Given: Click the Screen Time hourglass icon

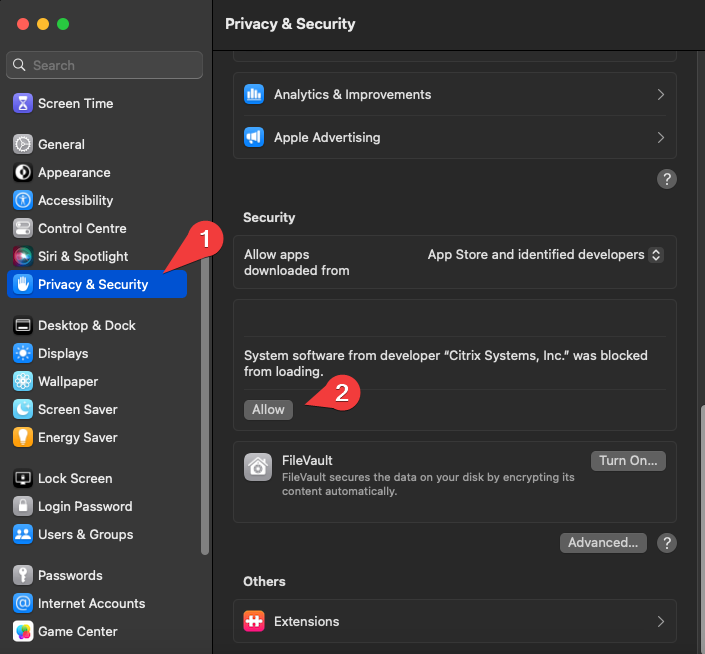Looking at the screenshot, I should (22, 103).
